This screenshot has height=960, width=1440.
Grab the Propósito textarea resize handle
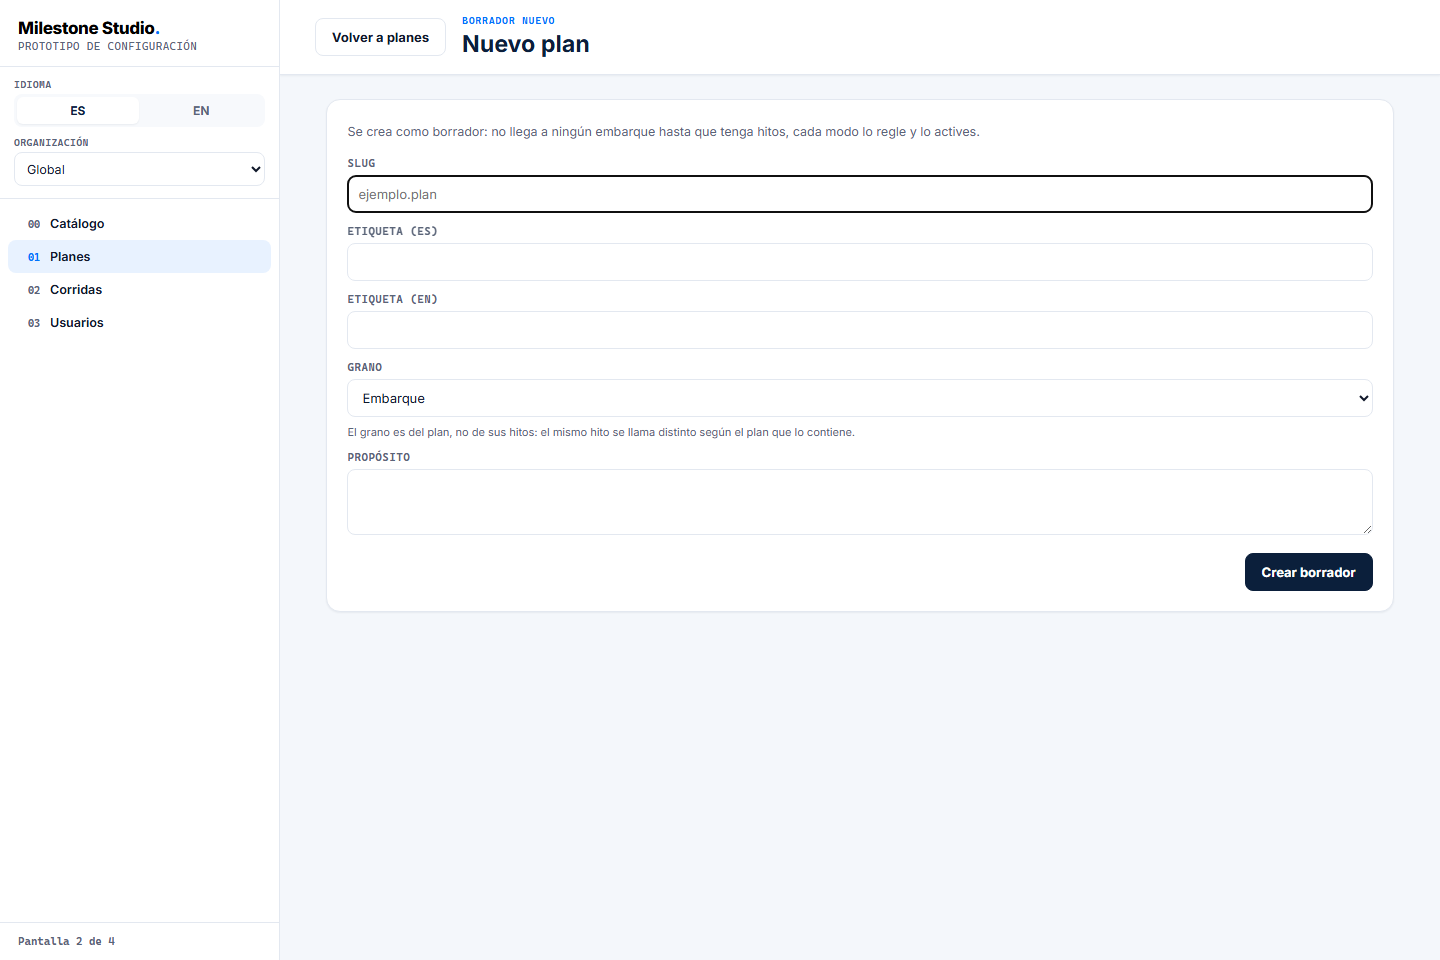[x=1367, y=529]
